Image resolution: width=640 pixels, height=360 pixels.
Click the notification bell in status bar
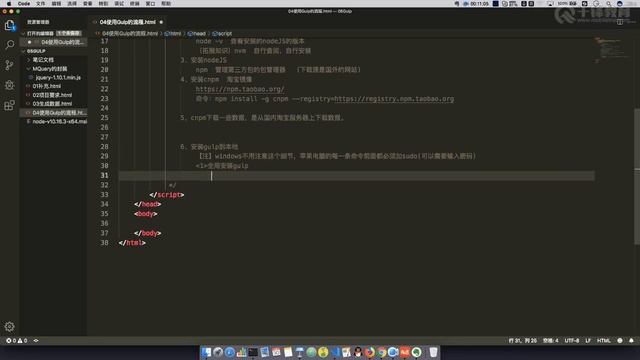[x=631, y=340]
